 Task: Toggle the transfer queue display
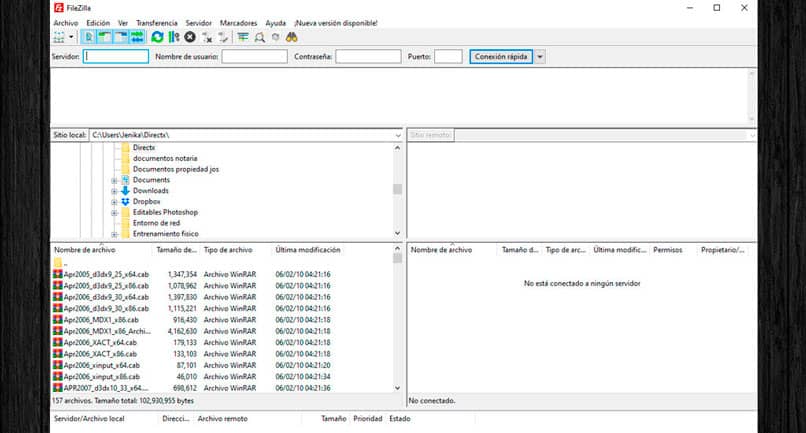[137, 37]
